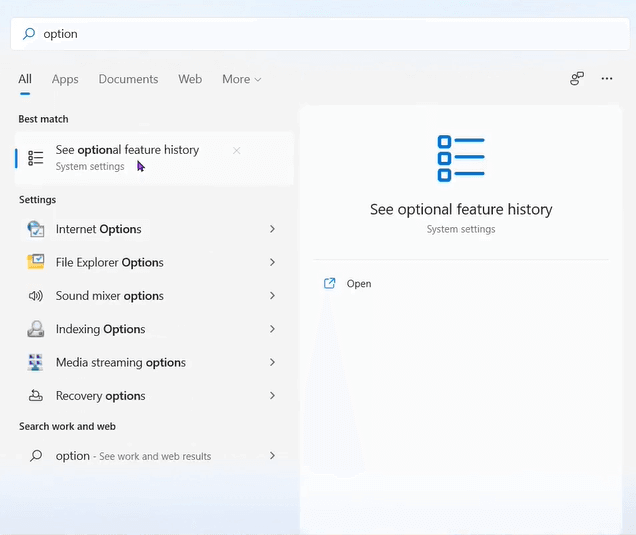The height and width of the screenshot is (535, 636).
Task: Click the Recovery options icon
Action: coord(36,396)
